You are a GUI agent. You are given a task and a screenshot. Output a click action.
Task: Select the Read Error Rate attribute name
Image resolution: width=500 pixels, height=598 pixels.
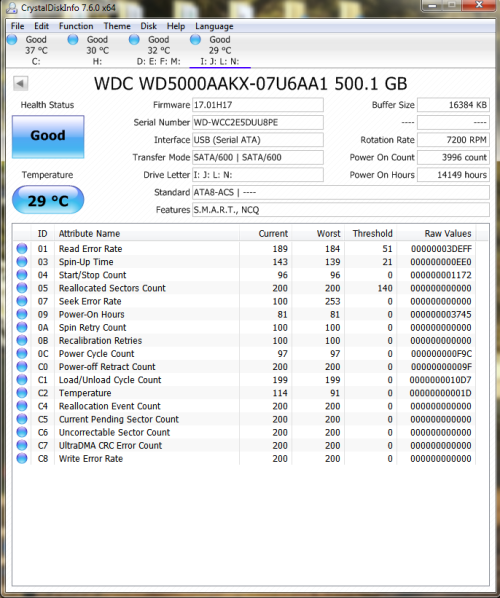tap(90, 249)
